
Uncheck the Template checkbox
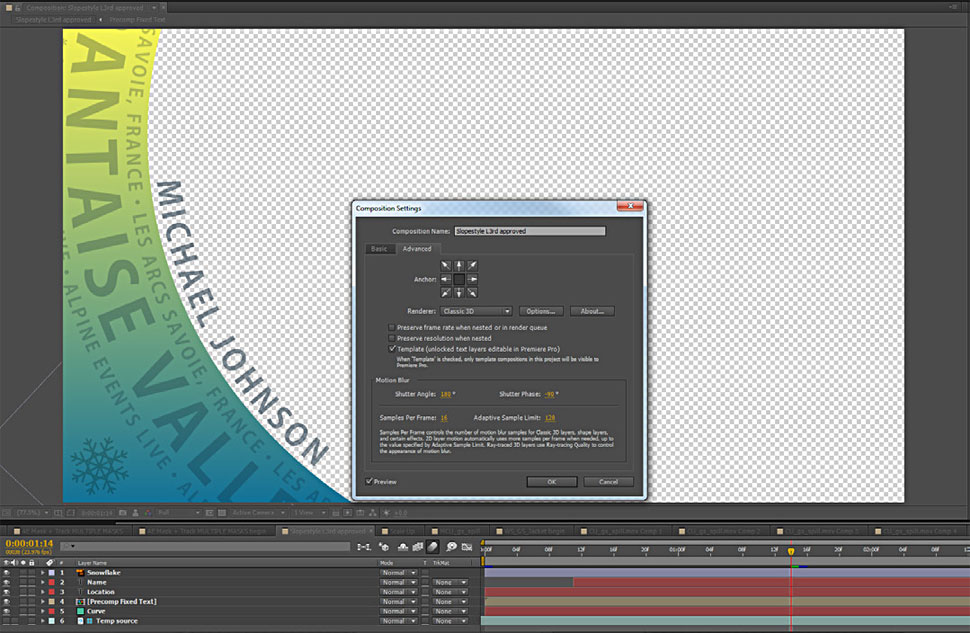[x=391, y=349]
